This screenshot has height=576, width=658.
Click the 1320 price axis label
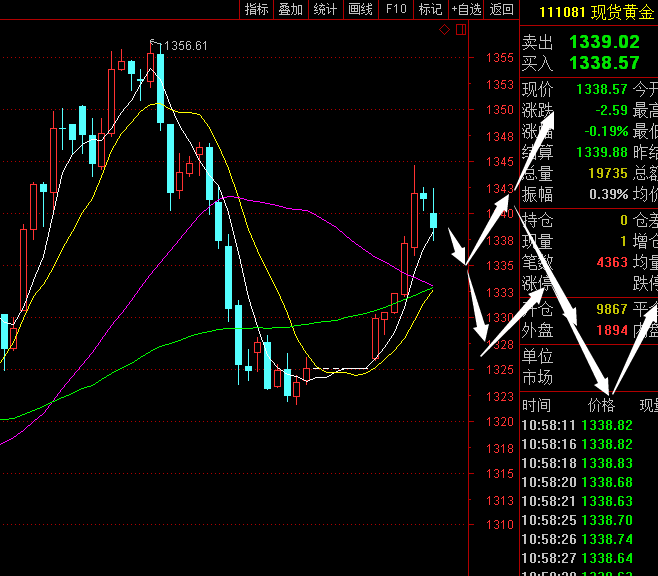(x=500, y=422)
